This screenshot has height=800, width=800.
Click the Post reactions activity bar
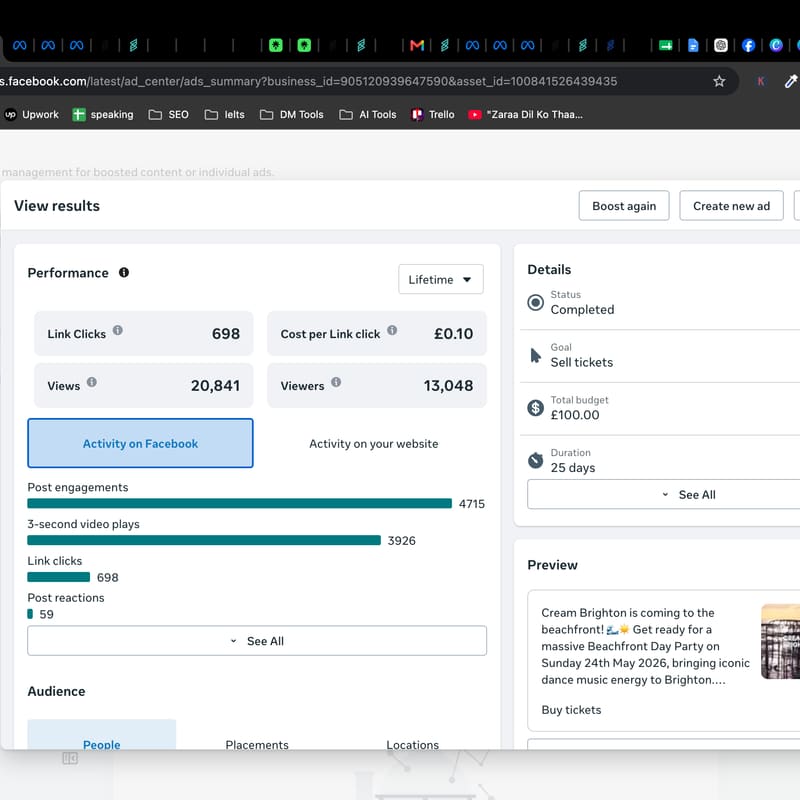[30, 614]
